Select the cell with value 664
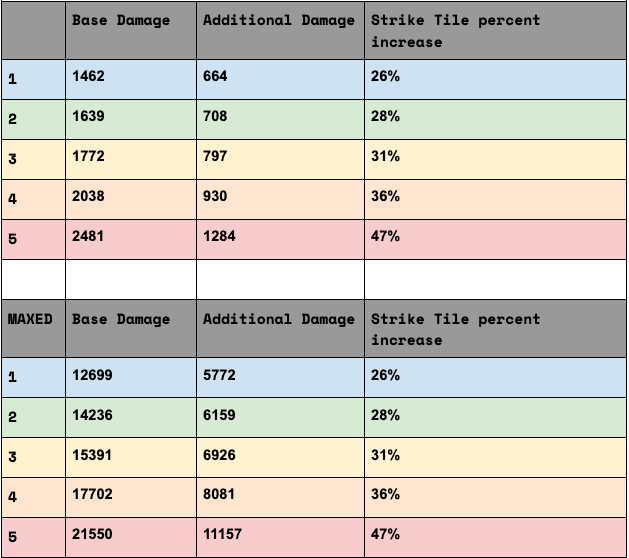This screenshot has height=558, width=629. [x=280, y=79]
